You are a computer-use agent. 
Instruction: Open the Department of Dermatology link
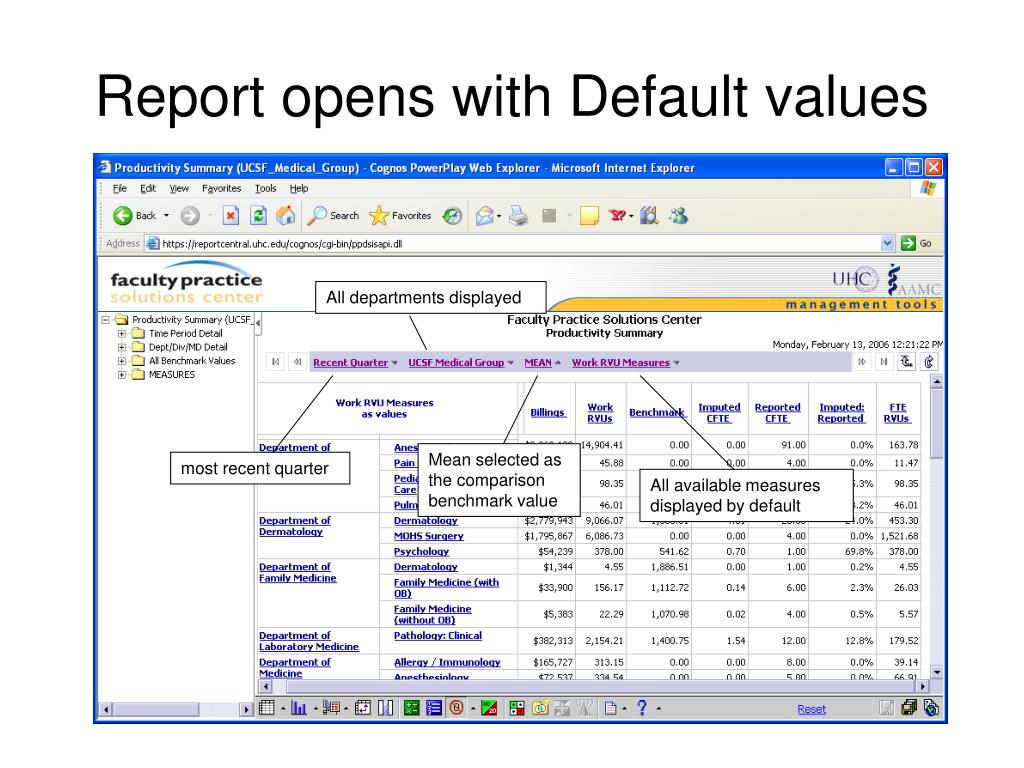coord(295,526)
